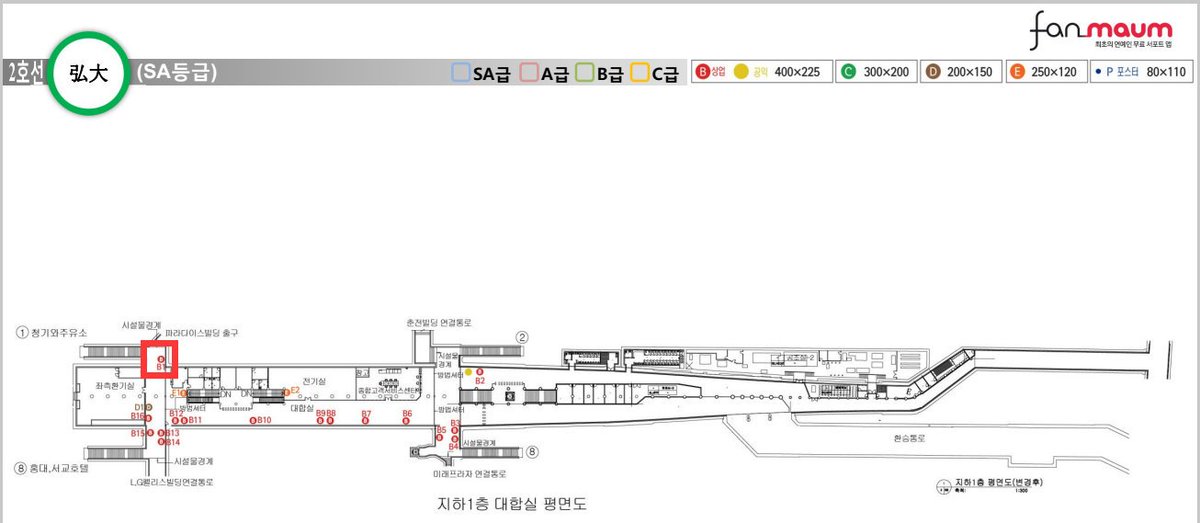Image resolution: width=1200 pixels, height=523 pixels.
Task: Click the 파라다이스빌딩 출구 label
Action: click(202, 333)
